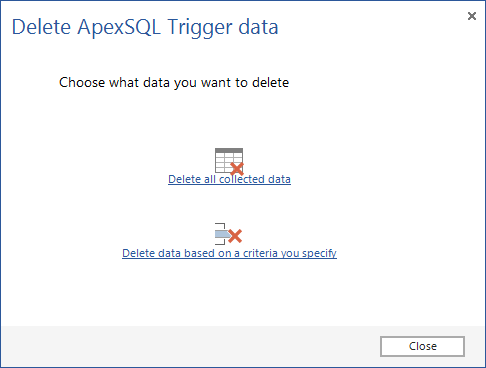Click 'Choose what data you want to delete' text
This screenshot has height=368, width=486.
174,83
